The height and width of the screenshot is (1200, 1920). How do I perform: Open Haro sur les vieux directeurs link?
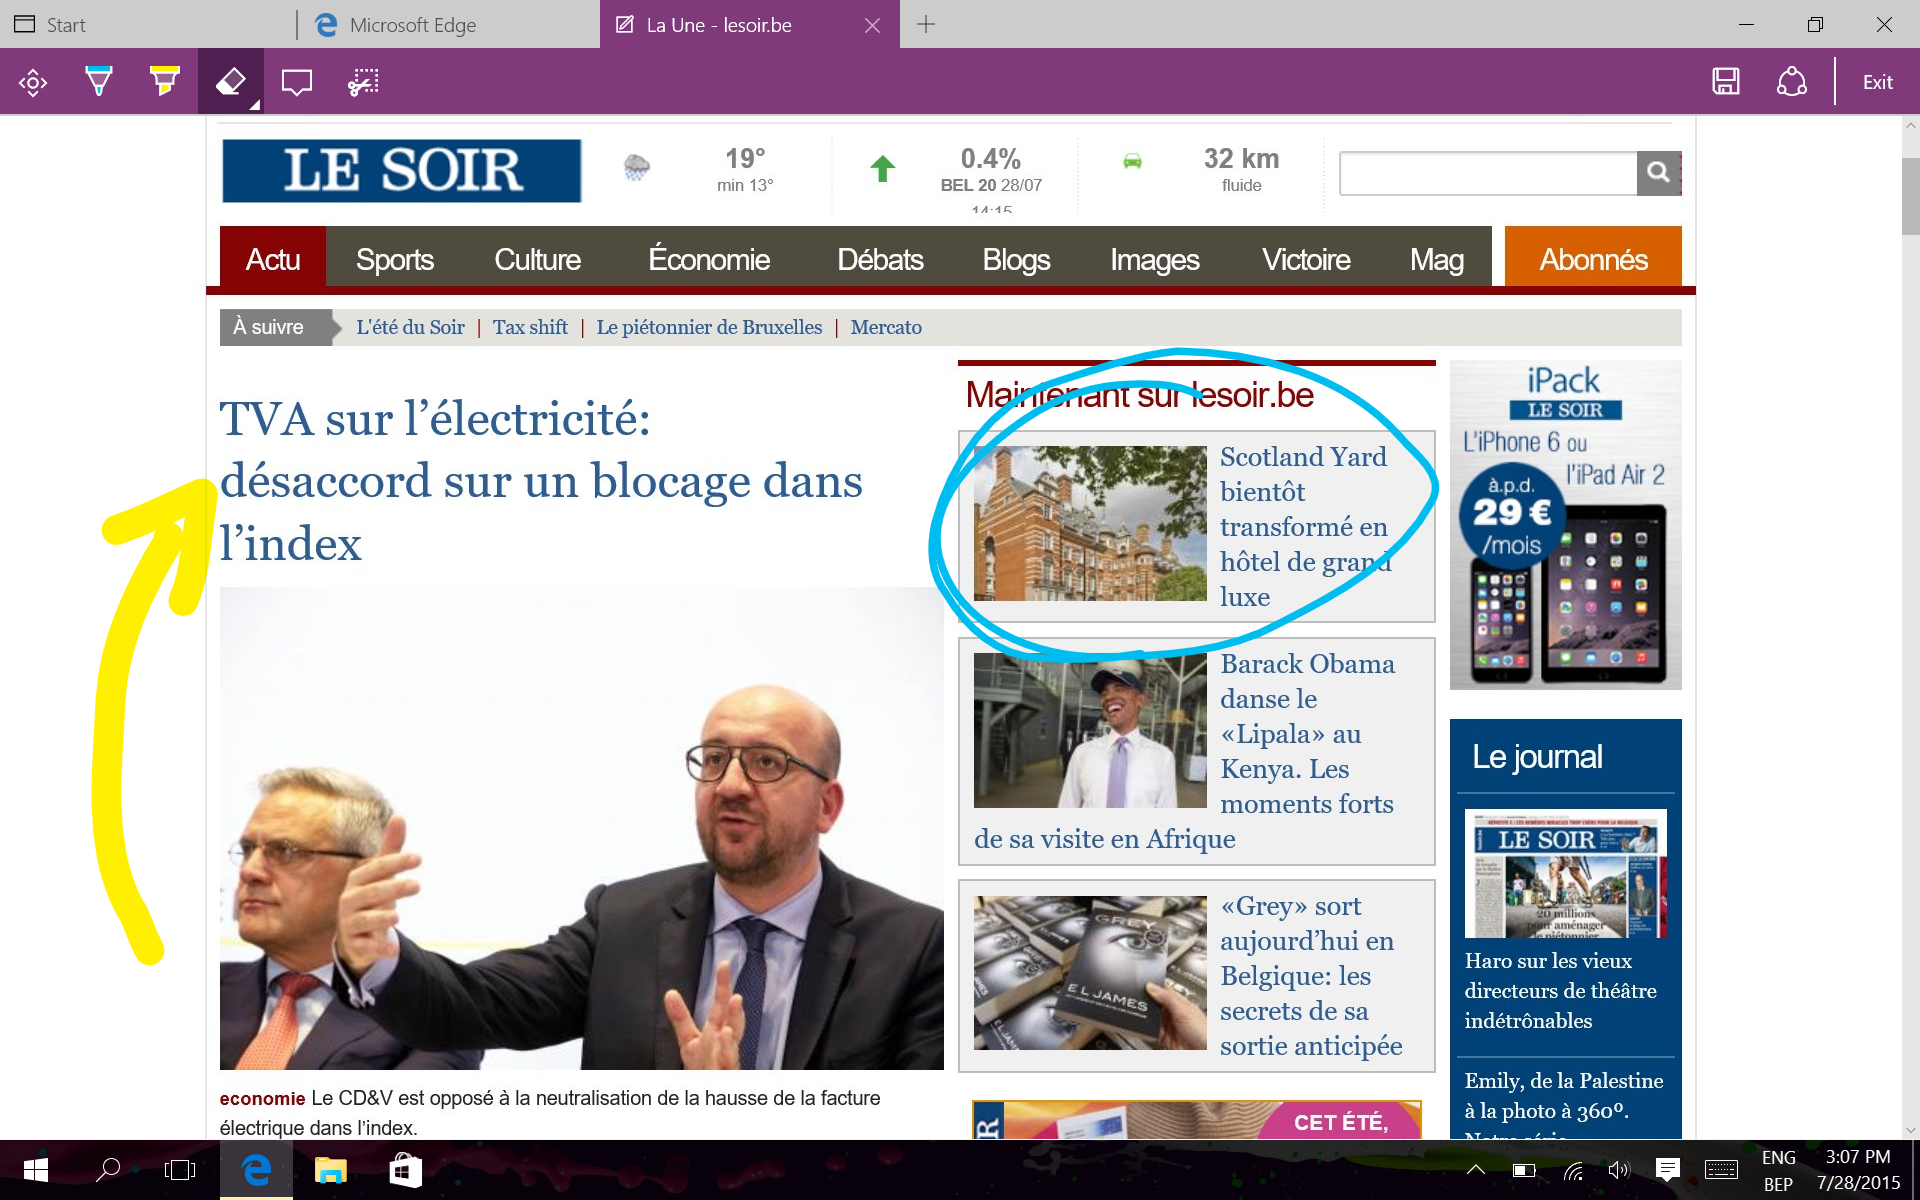[1560, 990]
